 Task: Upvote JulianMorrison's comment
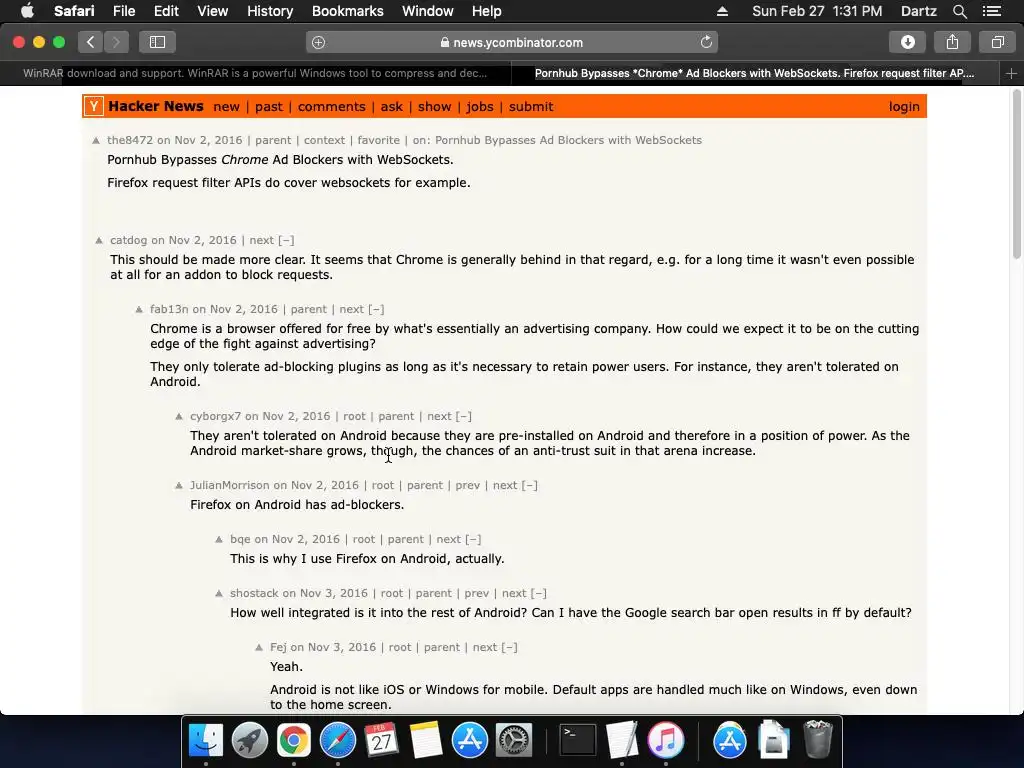click(179, 485)
